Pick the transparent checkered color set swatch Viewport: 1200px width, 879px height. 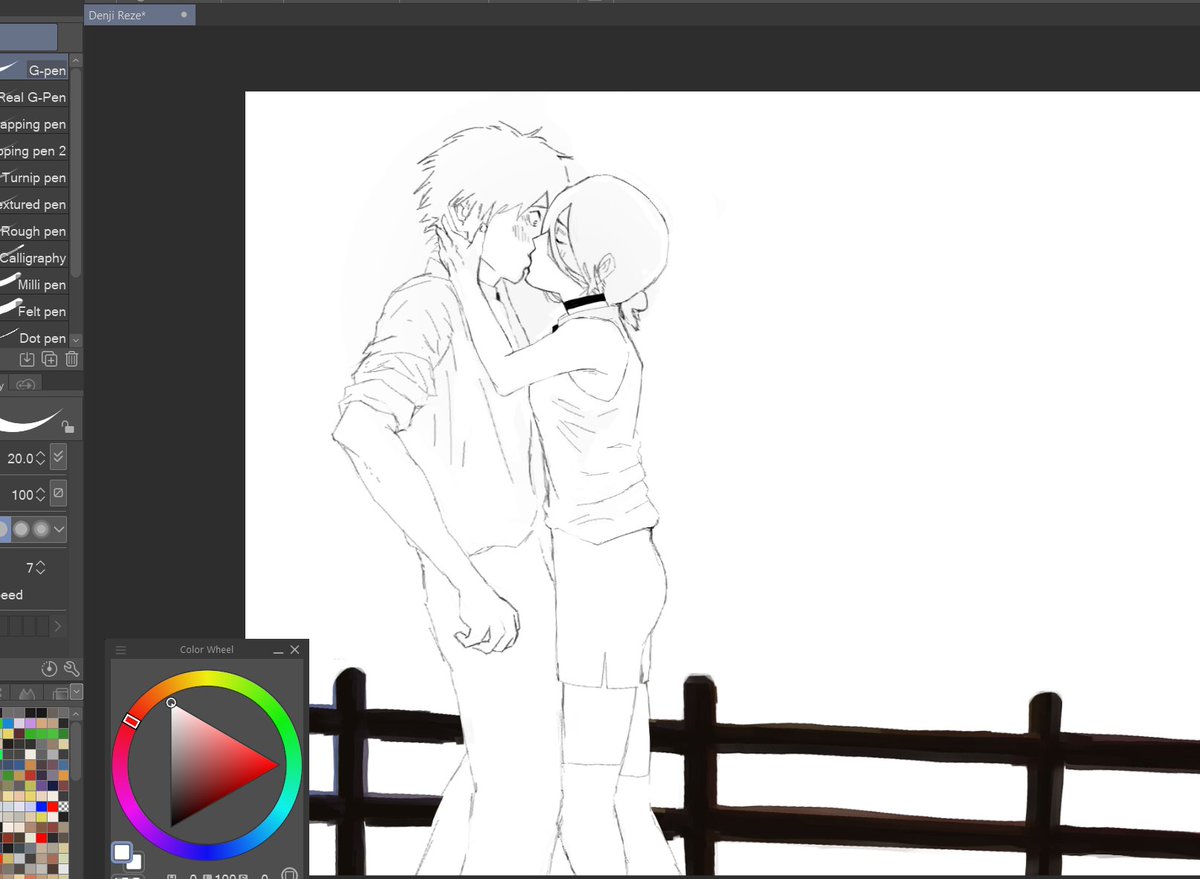tap(64, 805)
